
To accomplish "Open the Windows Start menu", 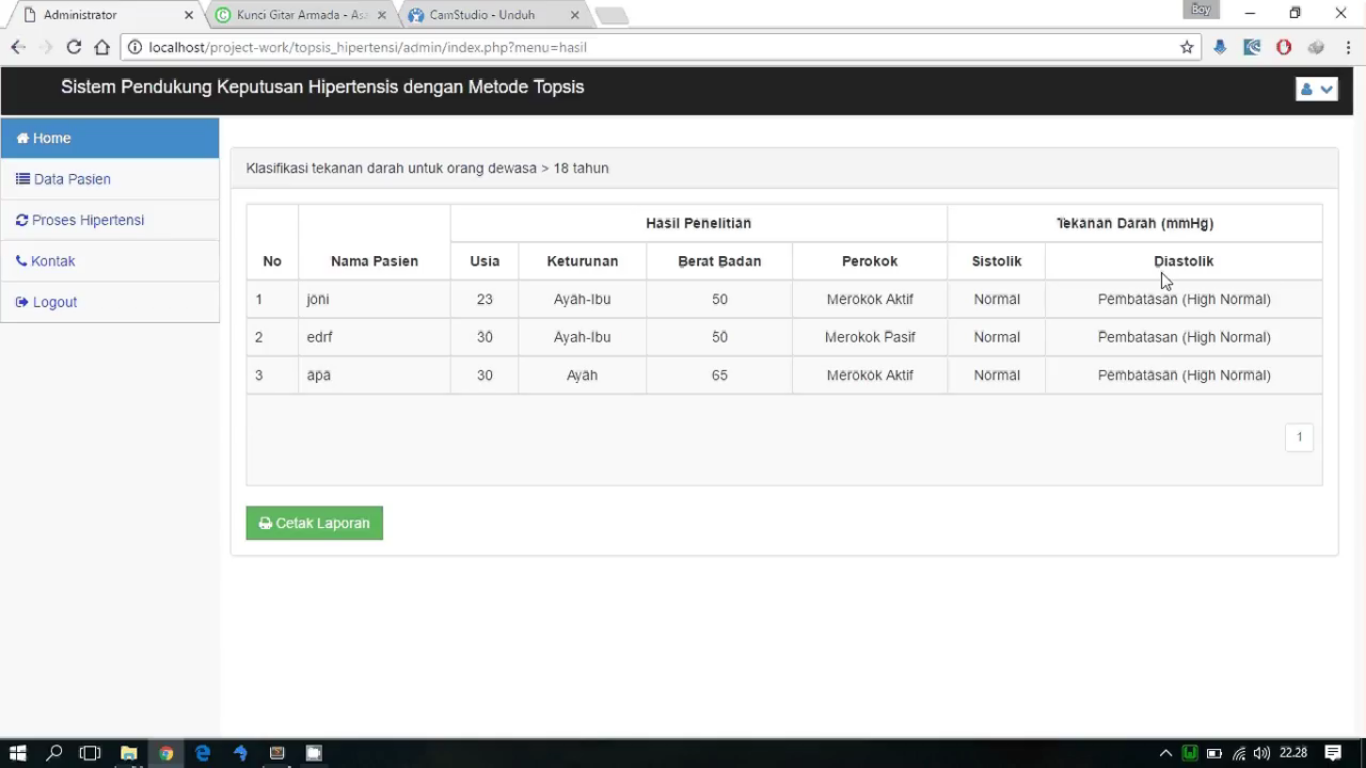I will [17, 753].
